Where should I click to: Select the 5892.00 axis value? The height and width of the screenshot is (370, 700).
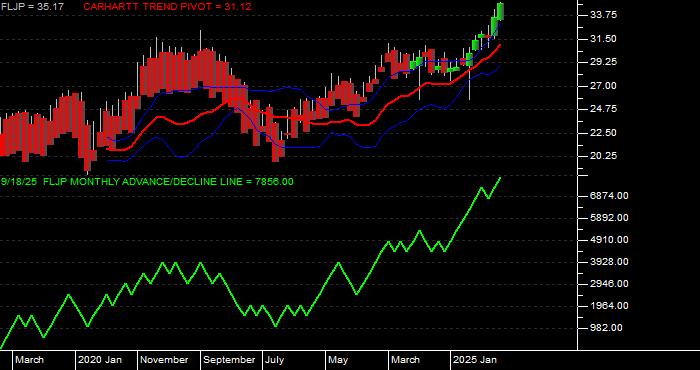609,218
